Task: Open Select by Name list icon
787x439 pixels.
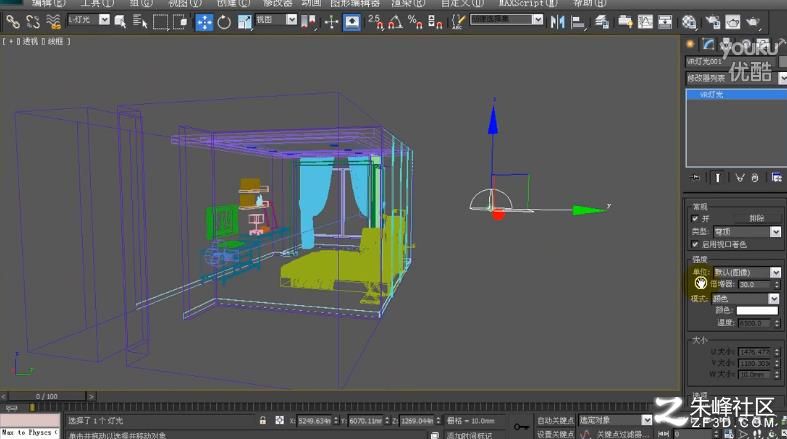Action: click(140, 22)
